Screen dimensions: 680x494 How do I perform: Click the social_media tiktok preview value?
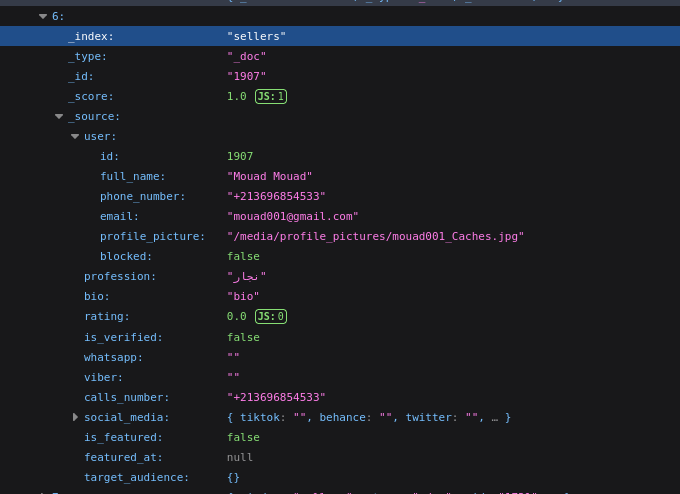(369, 417)
